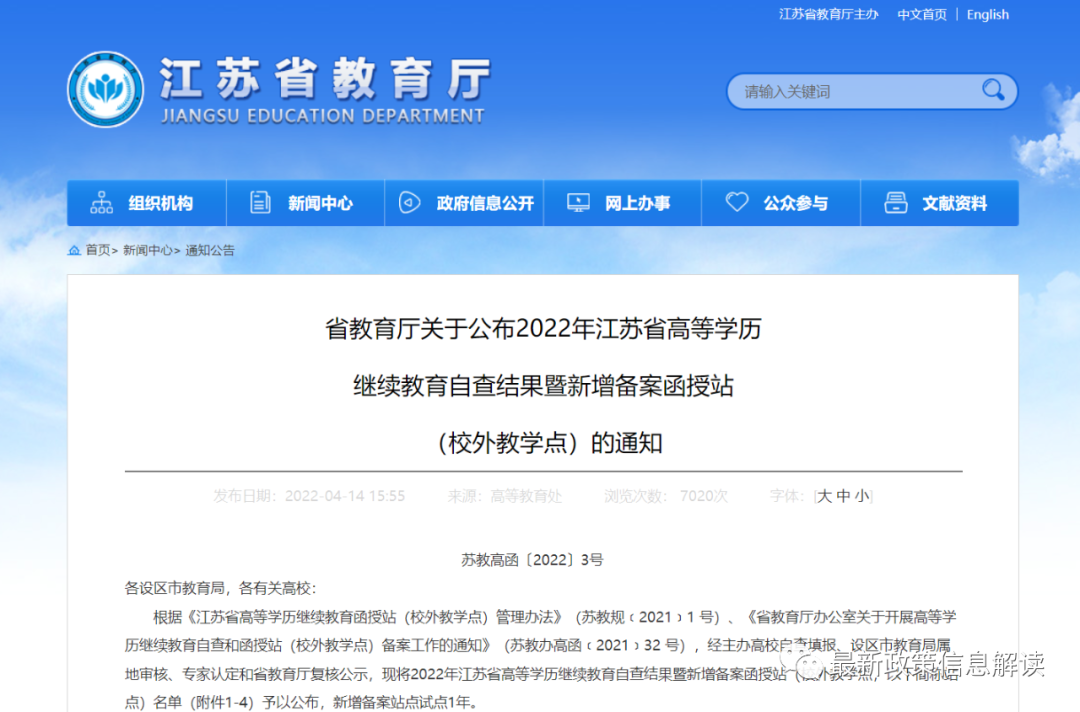Click the document icon beside 新闻中心
Screen dimensions: 1080x712
[x=259, y=202]
